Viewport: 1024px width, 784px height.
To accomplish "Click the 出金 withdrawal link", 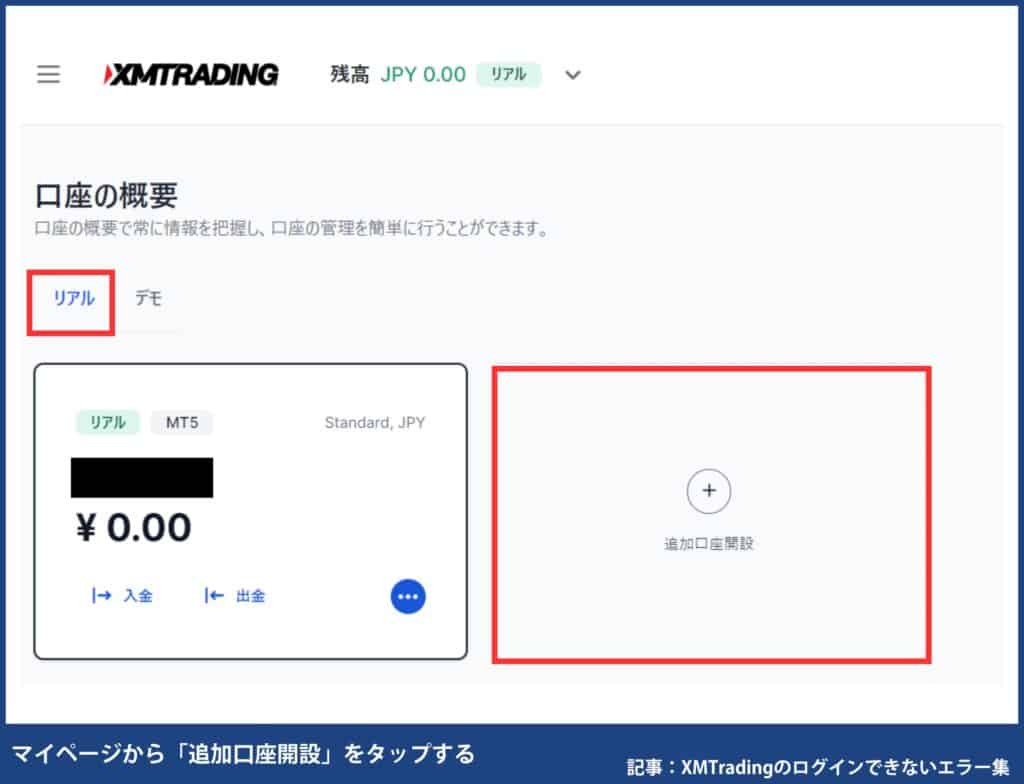I will point(234,596).
